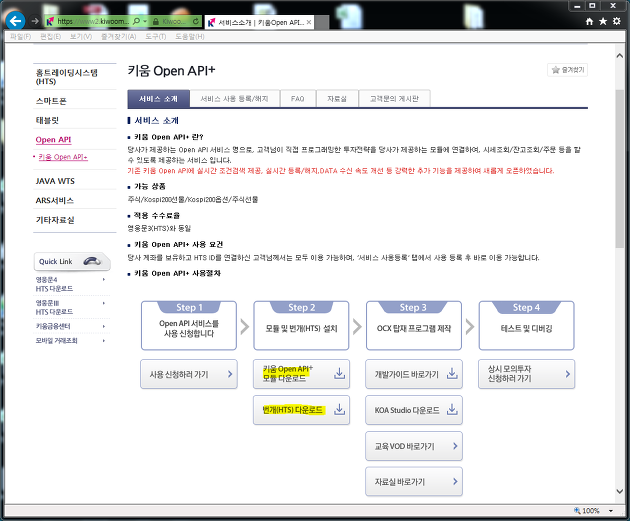Click the 즐겨찾기 bookmark button
Image resolution: width=630 pixels, height=521 pixels.
click(567, 70)
